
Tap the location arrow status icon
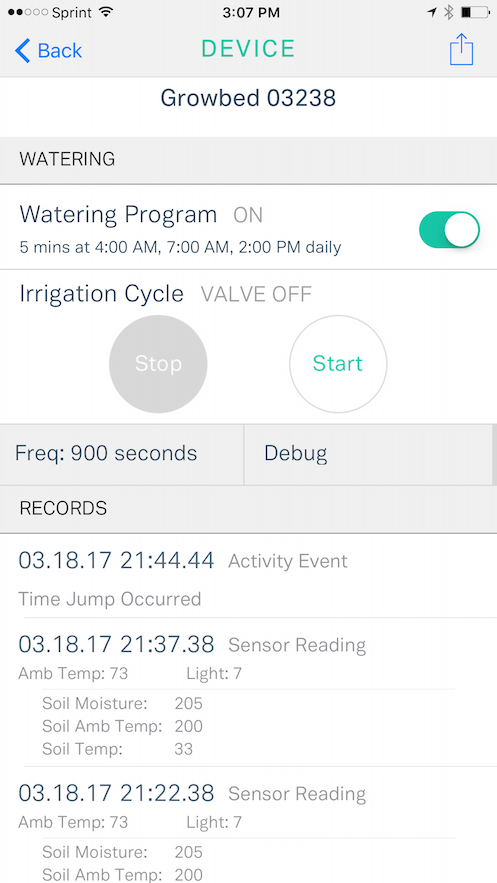click(x=432, y=12)
